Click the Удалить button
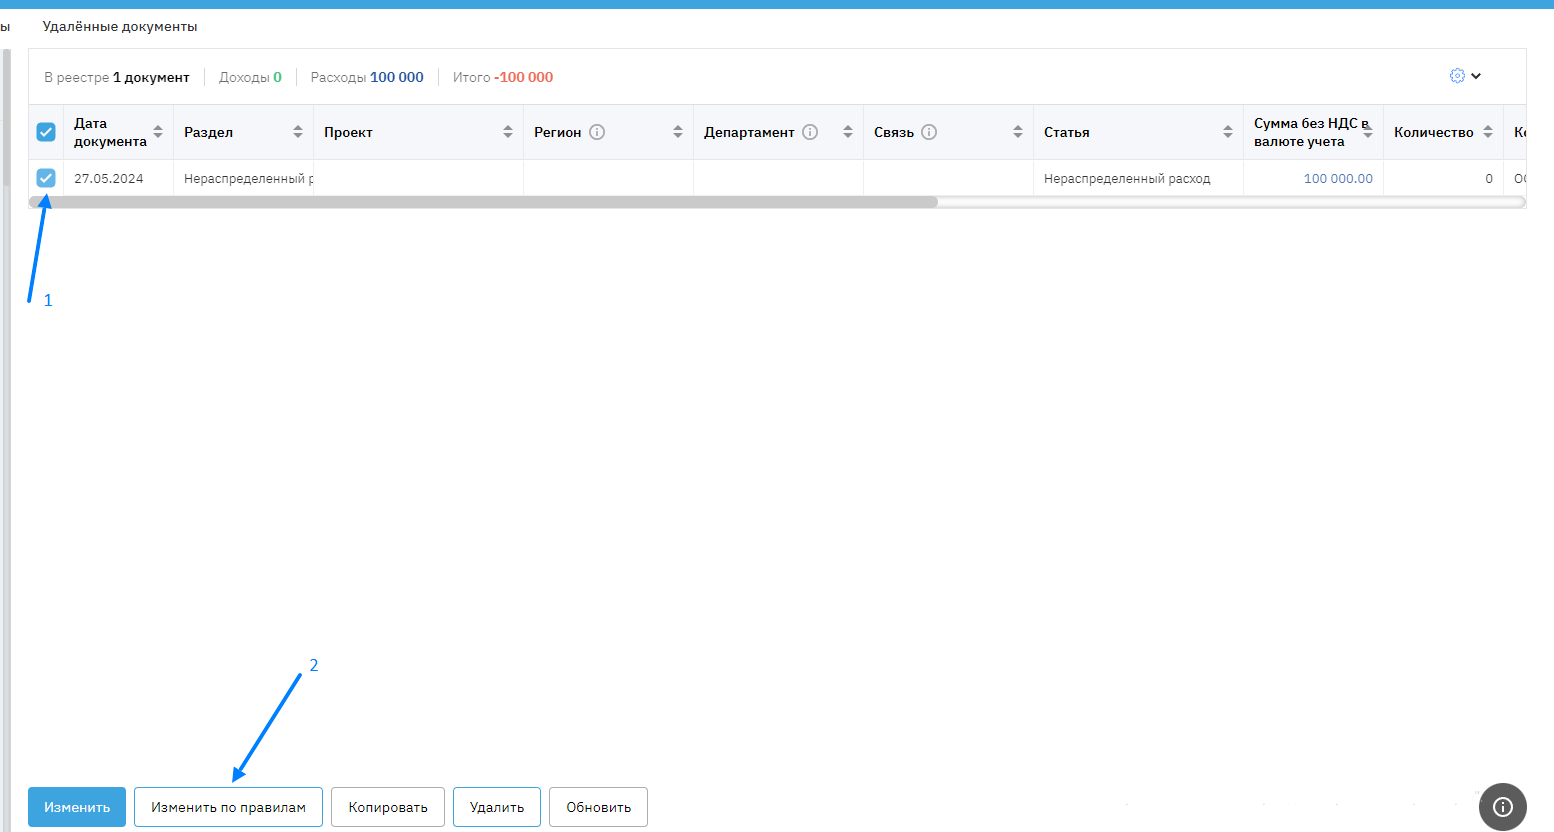 click(497, 807)
